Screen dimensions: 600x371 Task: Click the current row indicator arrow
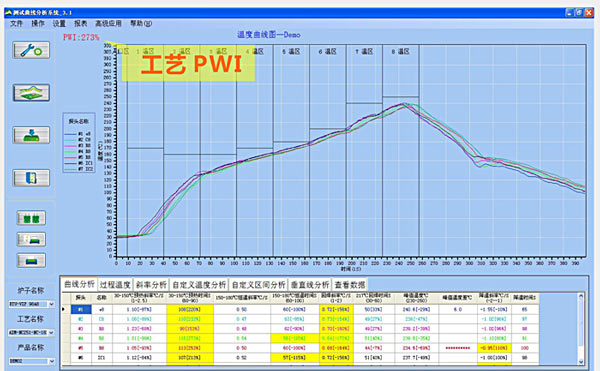(x=64, y=309)
